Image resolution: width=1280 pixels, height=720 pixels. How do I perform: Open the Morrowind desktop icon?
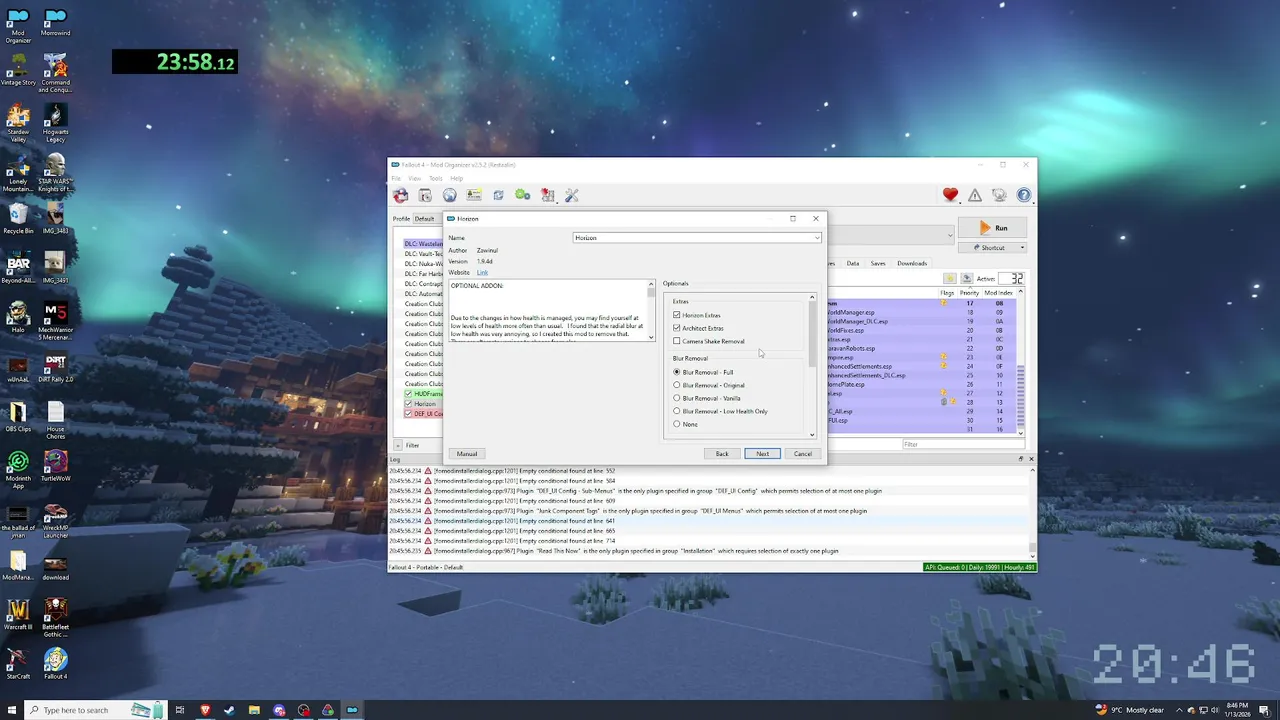[x=55, y=22]
